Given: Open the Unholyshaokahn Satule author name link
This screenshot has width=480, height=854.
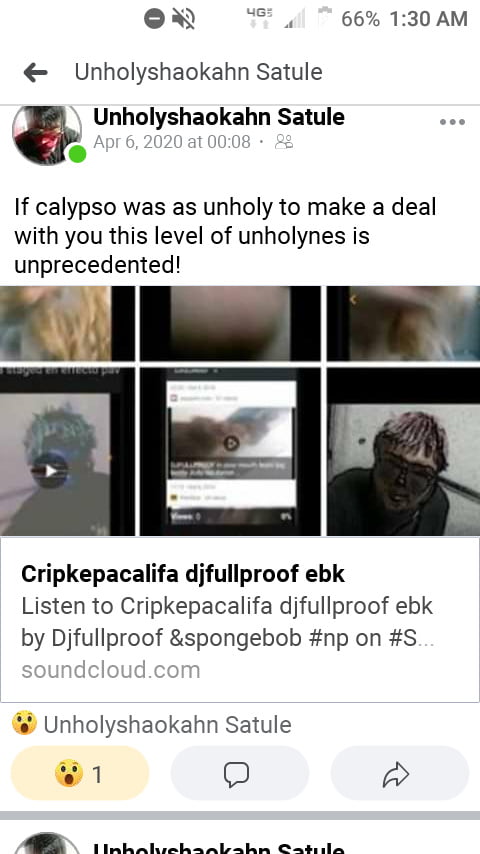Looking at the screenshot, I should (219, 117).
